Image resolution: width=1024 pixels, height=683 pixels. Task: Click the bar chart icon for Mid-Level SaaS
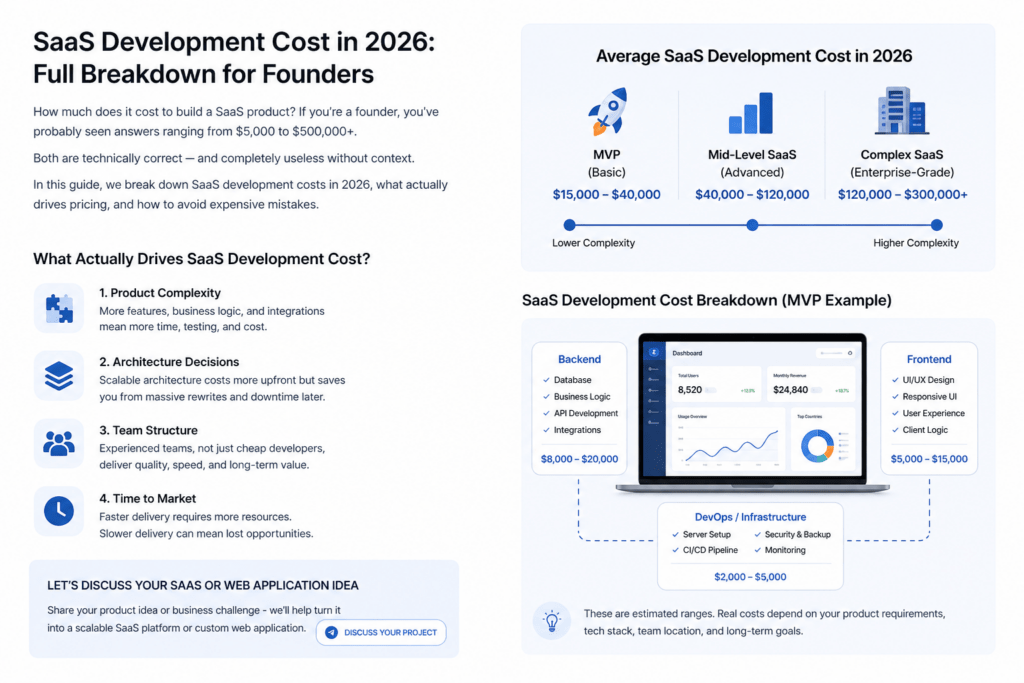coord(751,113)
